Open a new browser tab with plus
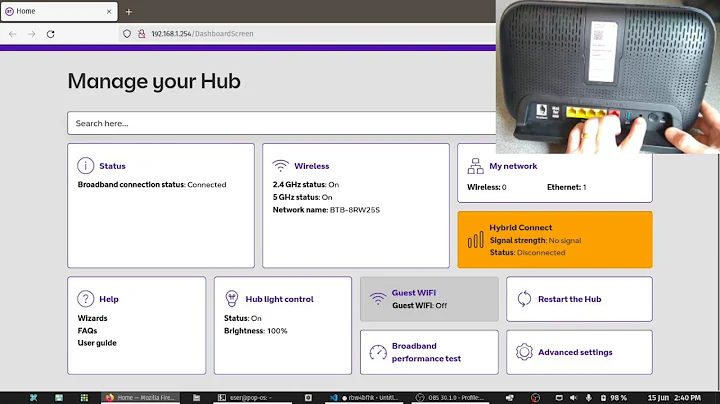The image size is (720, 404). pos(129,11)
